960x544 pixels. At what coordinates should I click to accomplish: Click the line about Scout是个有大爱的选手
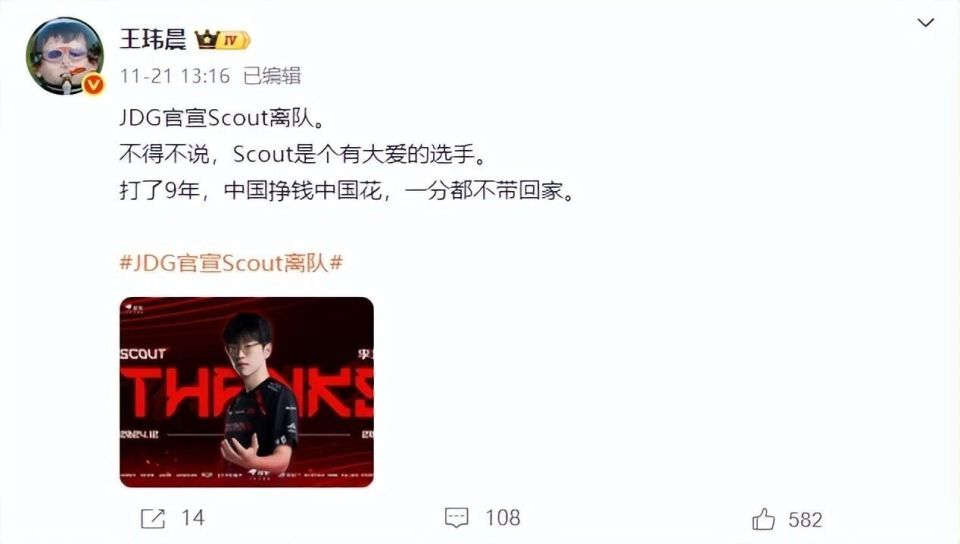coord(302,154)
